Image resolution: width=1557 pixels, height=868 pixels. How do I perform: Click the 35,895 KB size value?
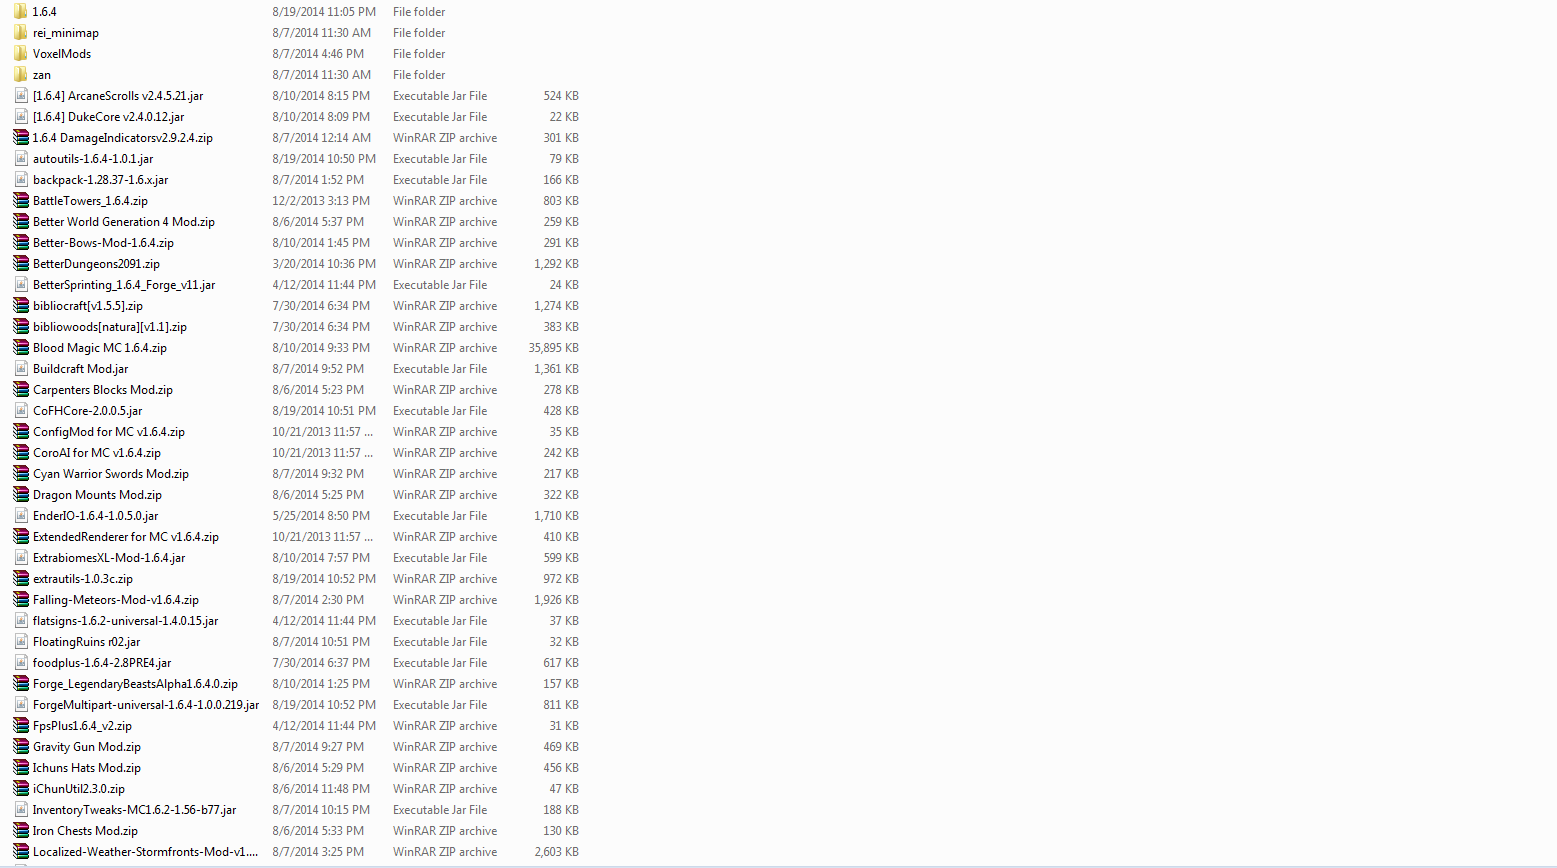coord(554,348)
